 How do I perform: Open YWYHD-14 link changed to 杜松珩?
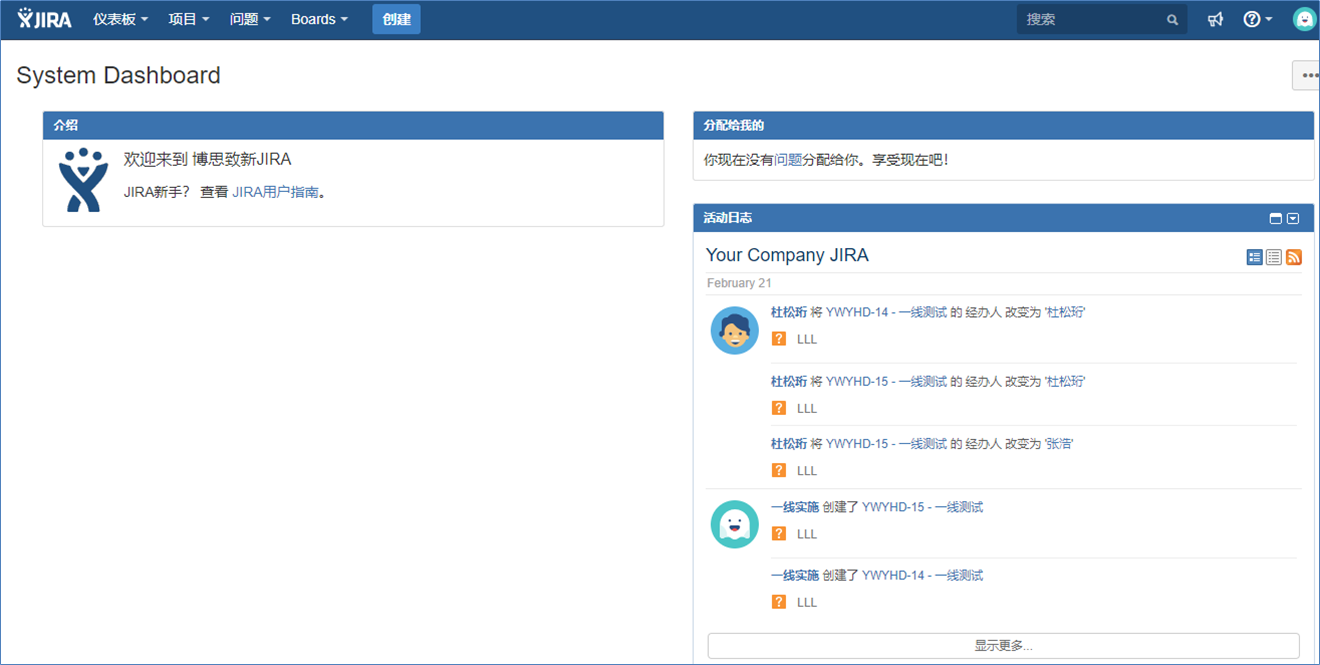pos(886,312)
